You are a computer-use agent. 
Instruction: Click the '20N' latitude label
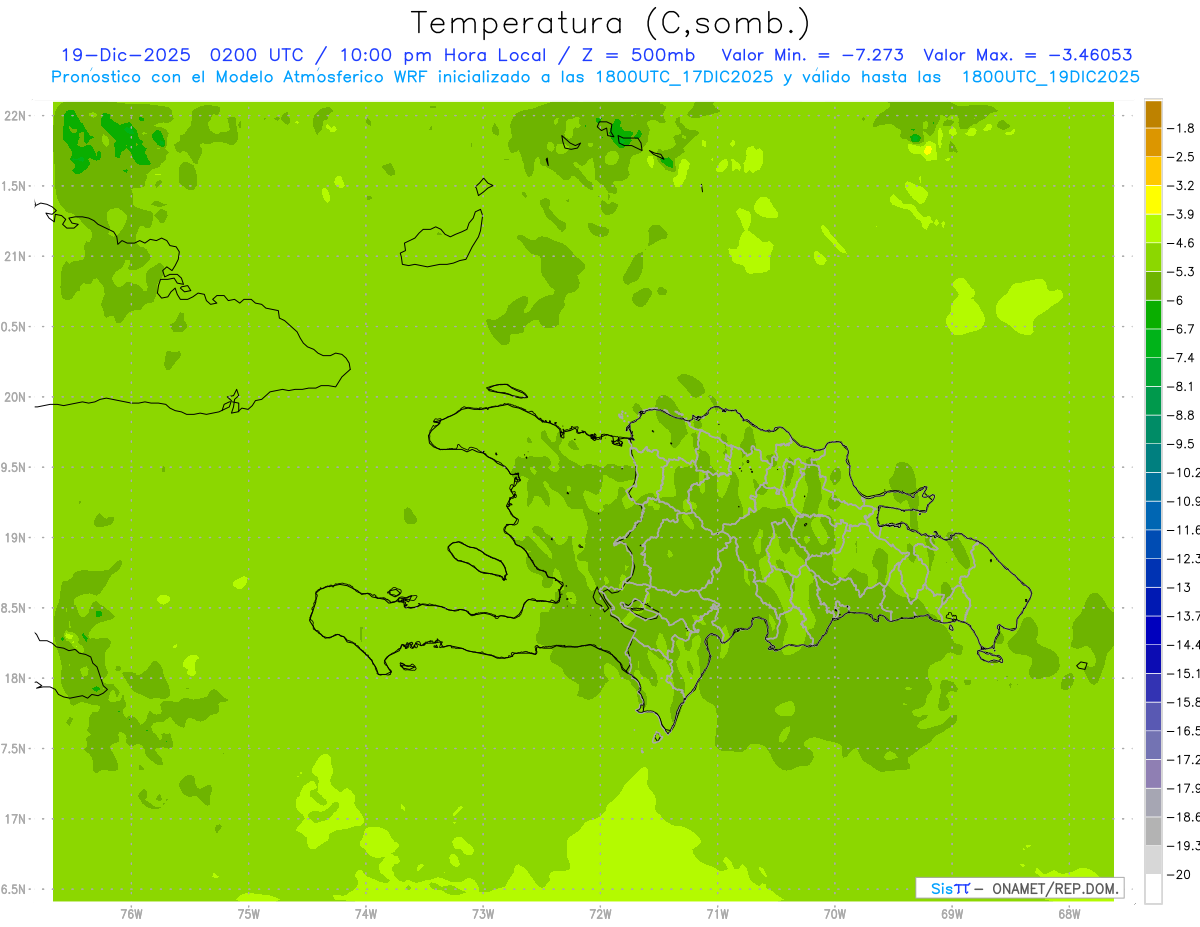(x=17, y=397)
